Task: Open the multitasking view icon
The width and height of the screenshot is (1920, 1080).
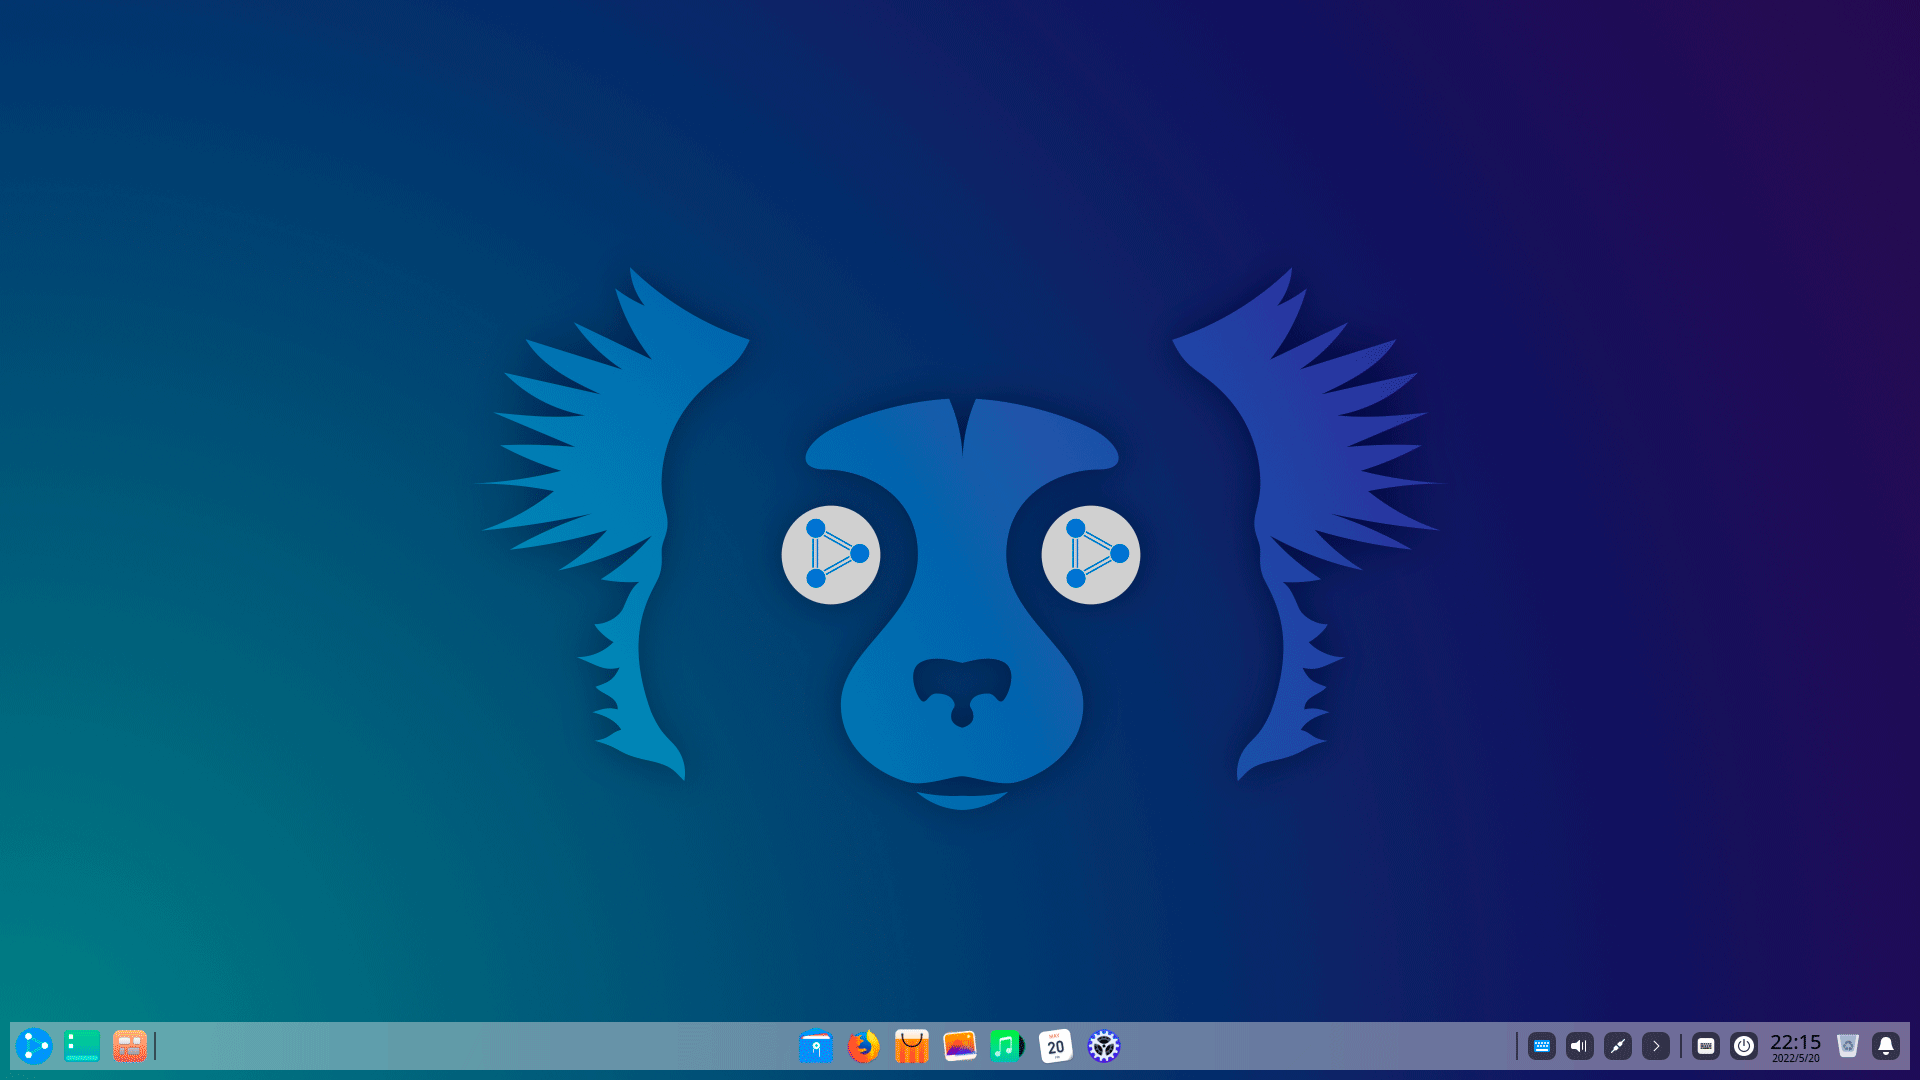Action: tap(130, 1046)
